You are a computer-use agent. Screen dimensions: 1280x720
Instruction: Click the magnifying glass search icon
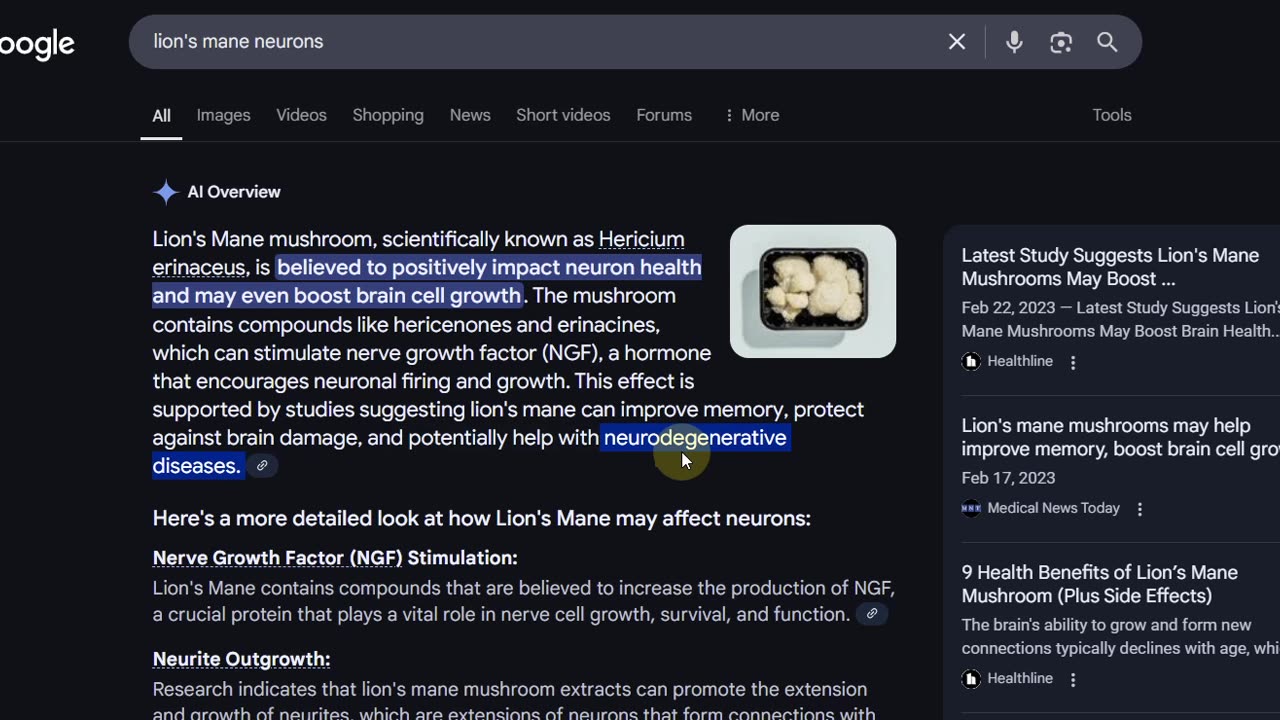coord(1107,42)
